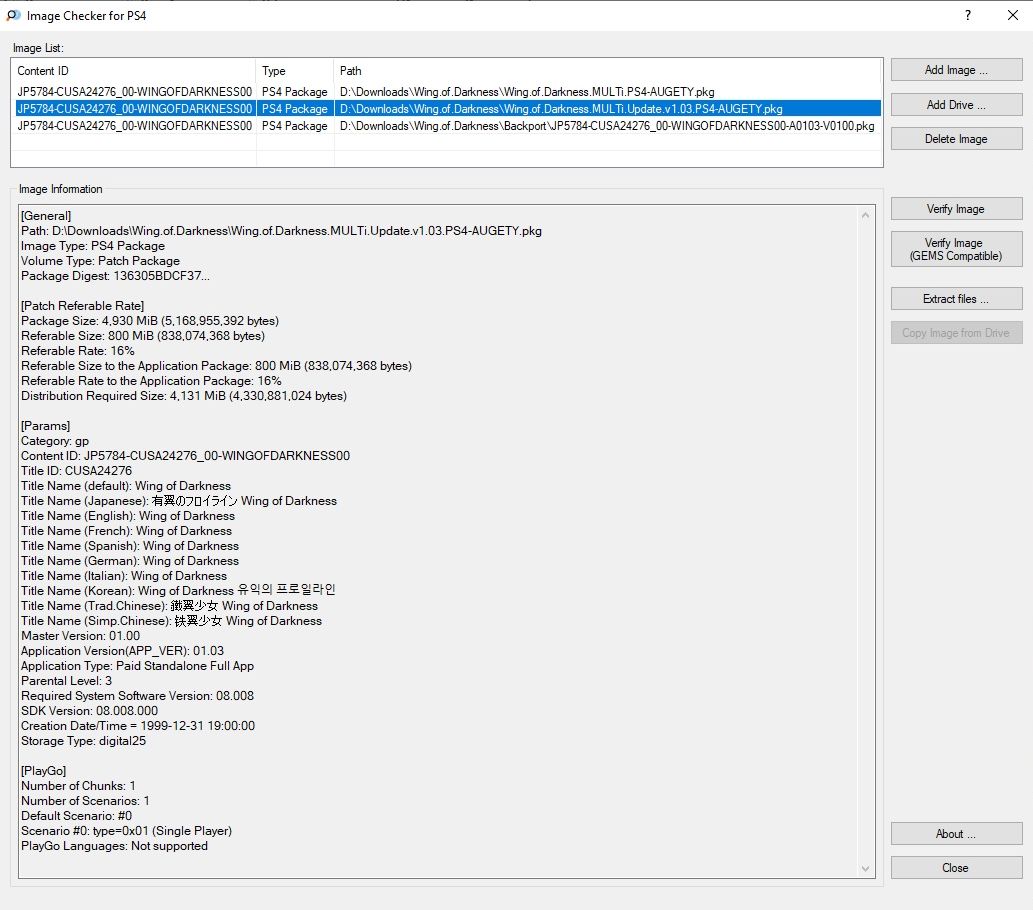Click the Title Name (Korean) line

tap(179, 590)
